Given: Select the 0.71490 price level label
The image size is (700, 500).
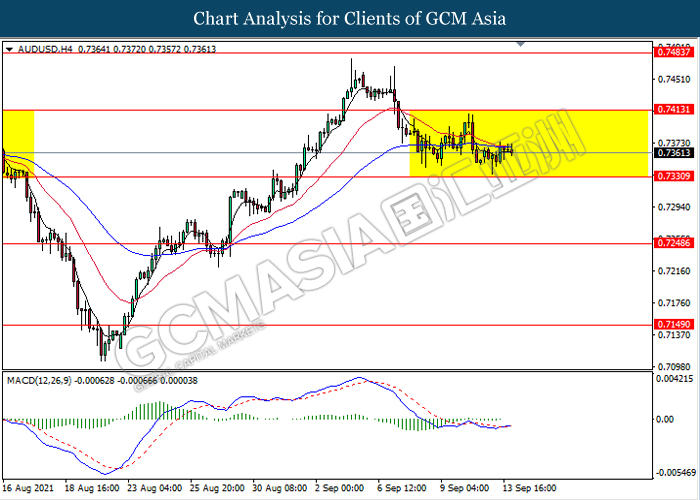Looking at the screenshot, I should point(673,325).
